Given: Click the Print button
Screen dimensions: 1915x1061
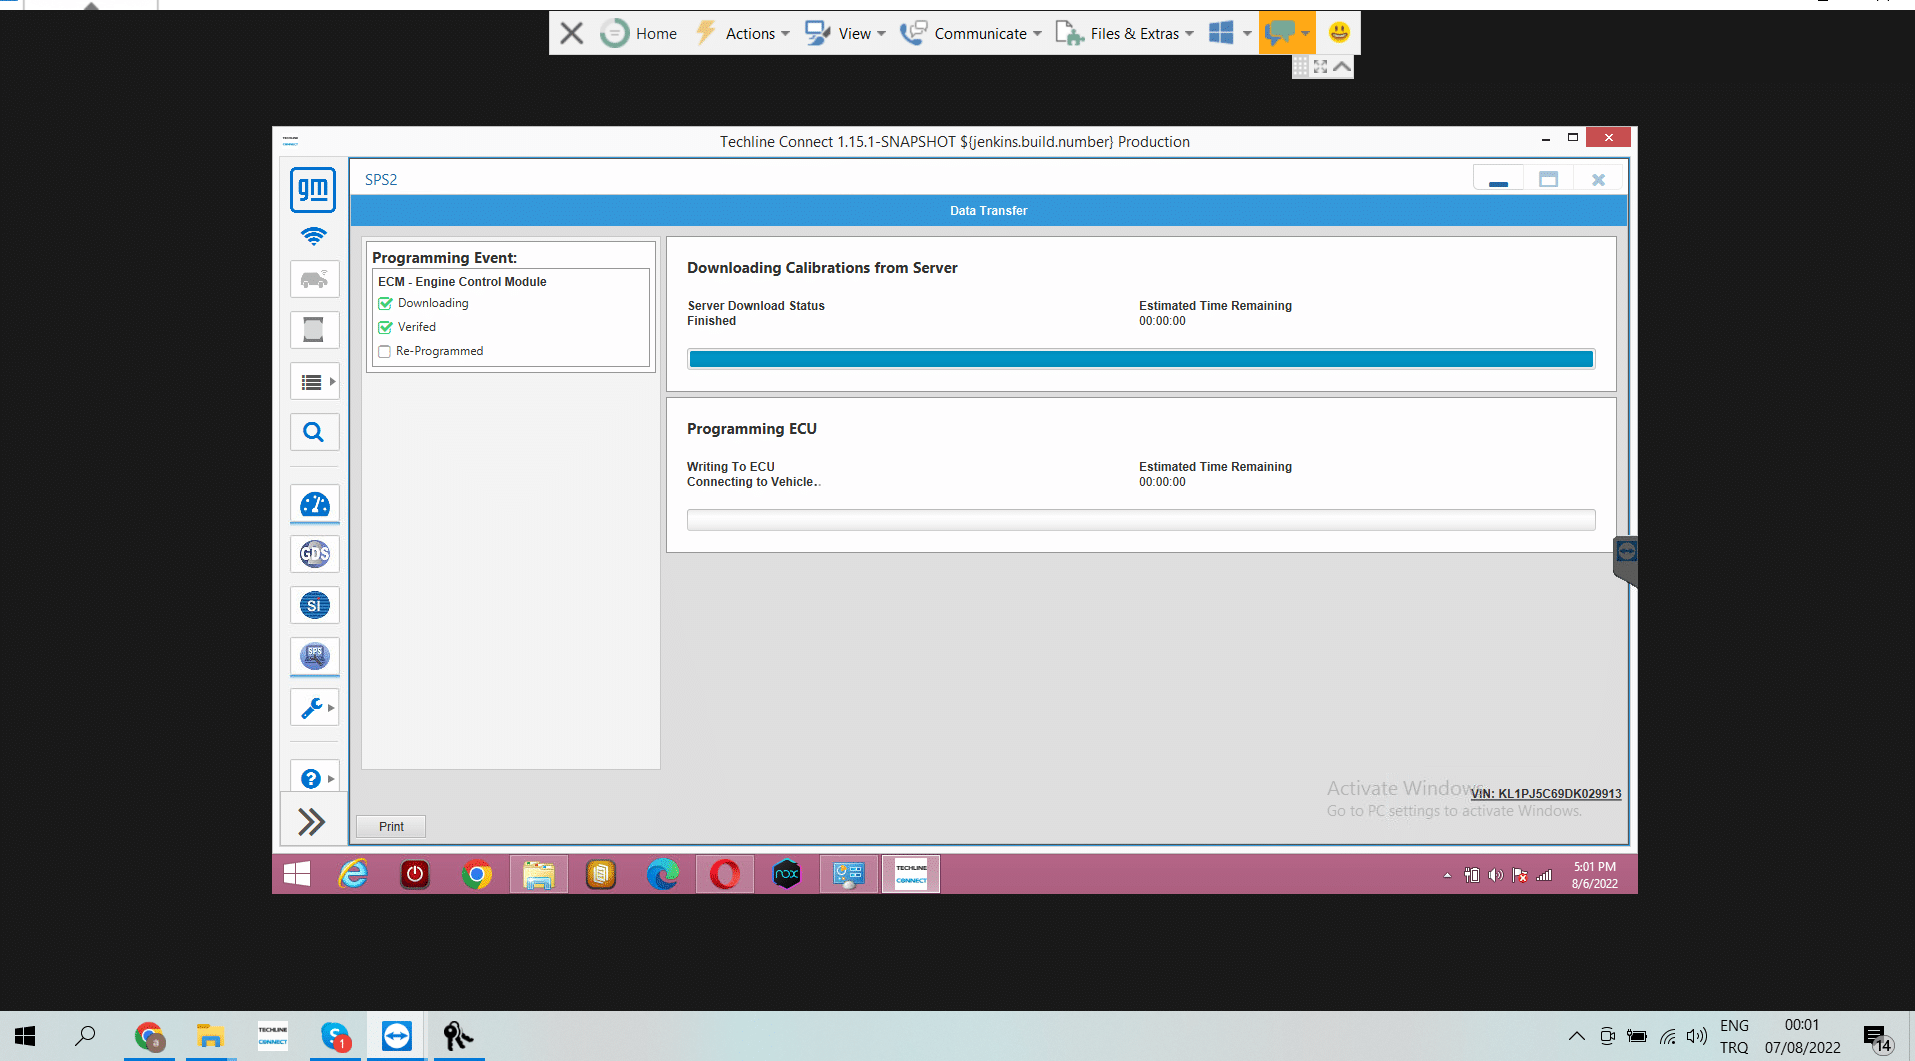Looking at the screenshot, I should (391, 826).
